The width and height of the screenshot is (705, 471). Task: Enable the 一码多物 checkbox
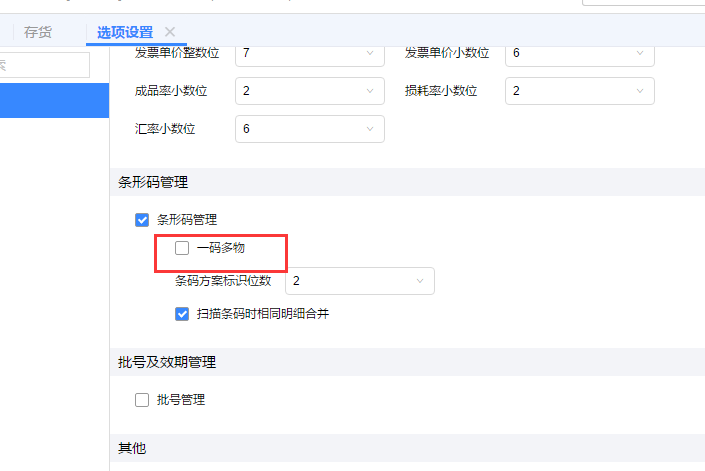pos(182,248)
